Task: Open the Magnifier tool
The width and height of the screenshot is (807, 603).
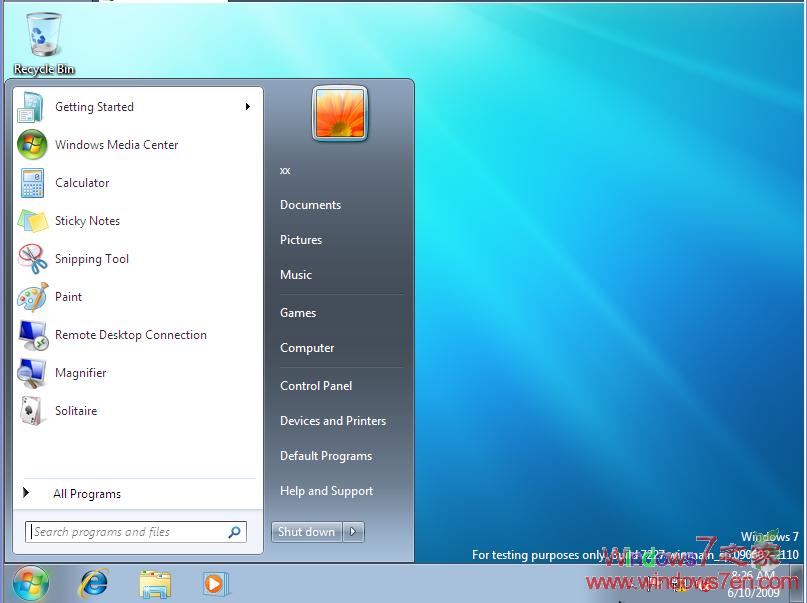Action: coord(81,373)
